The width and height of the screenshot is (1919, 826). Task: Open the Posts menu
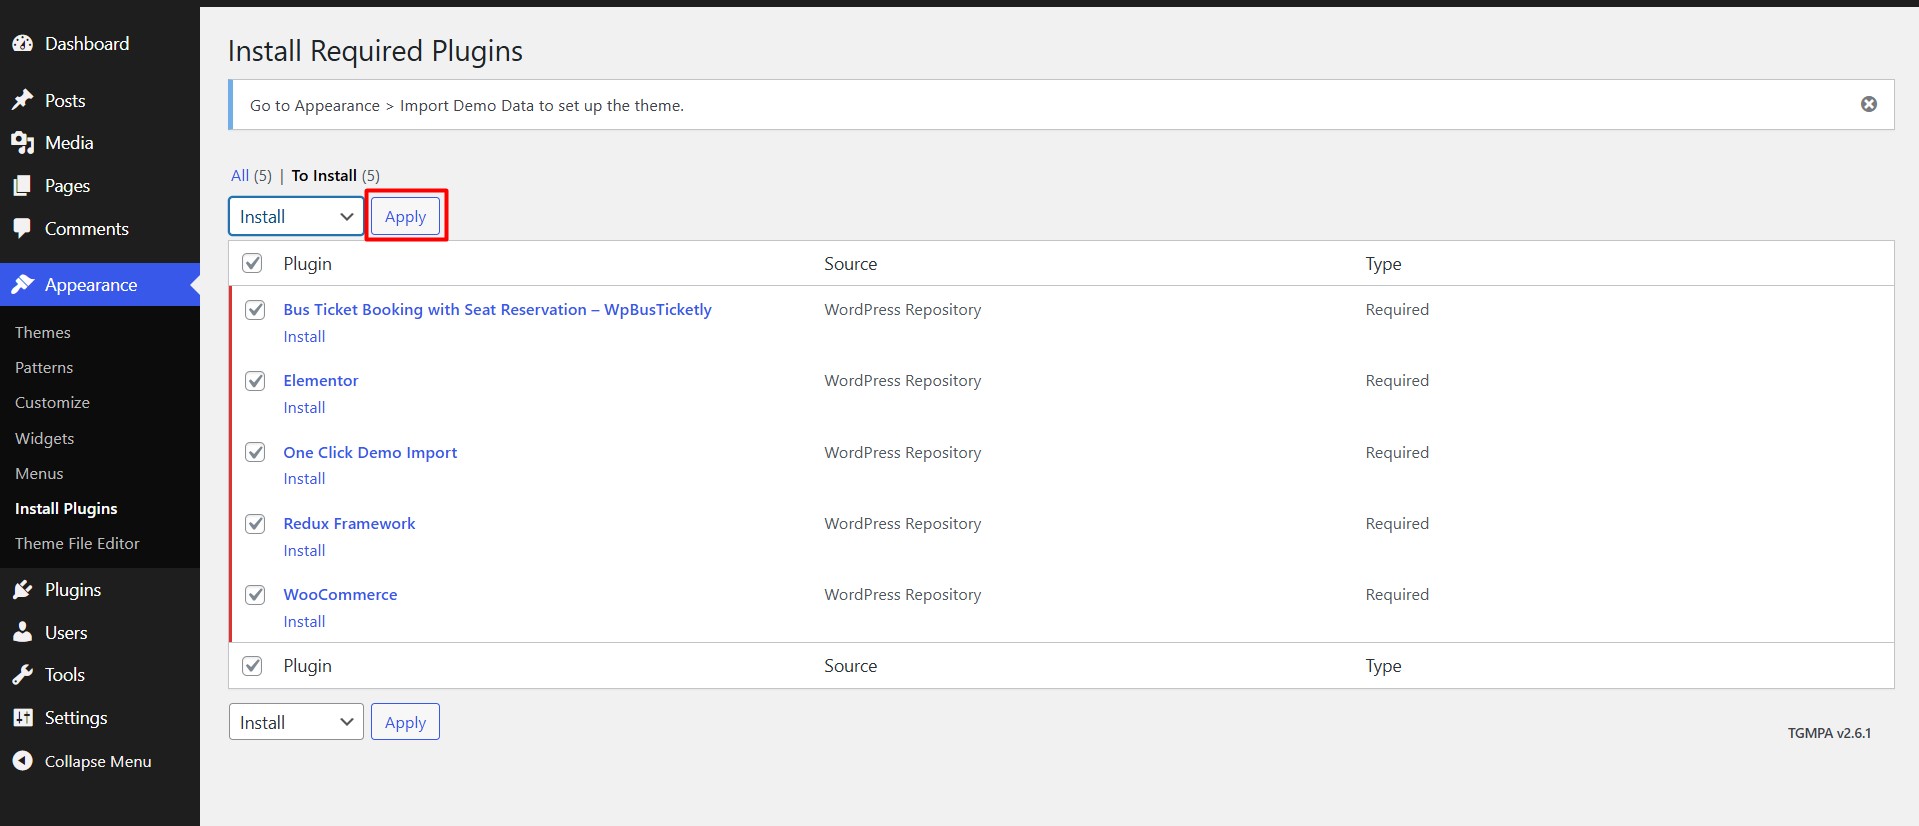click(65, 101)
